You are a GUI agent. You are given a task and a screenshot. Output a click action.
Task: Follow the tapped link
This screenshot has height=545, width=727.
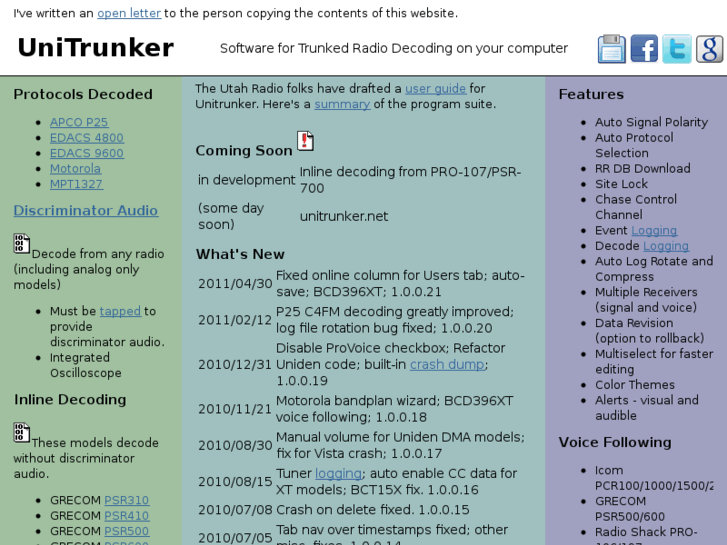click(120, 311)
